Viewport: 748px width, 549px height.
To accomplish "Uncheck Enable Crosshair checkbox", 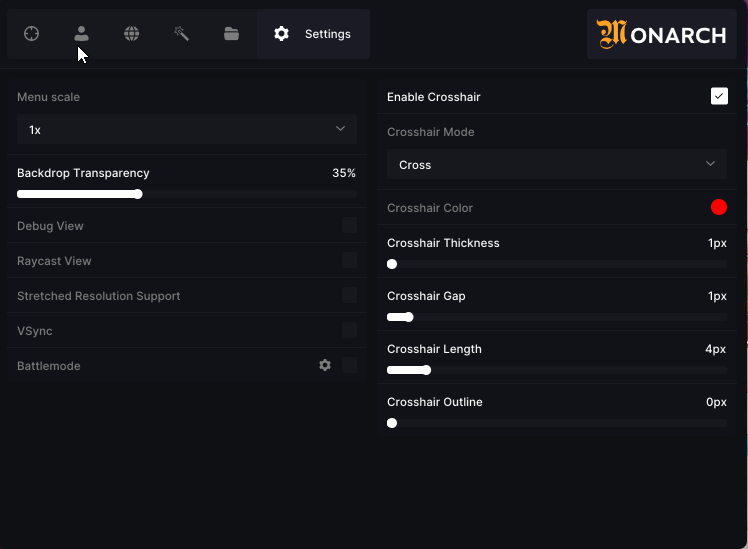I will pyautogui.click(x=719, y=96).
